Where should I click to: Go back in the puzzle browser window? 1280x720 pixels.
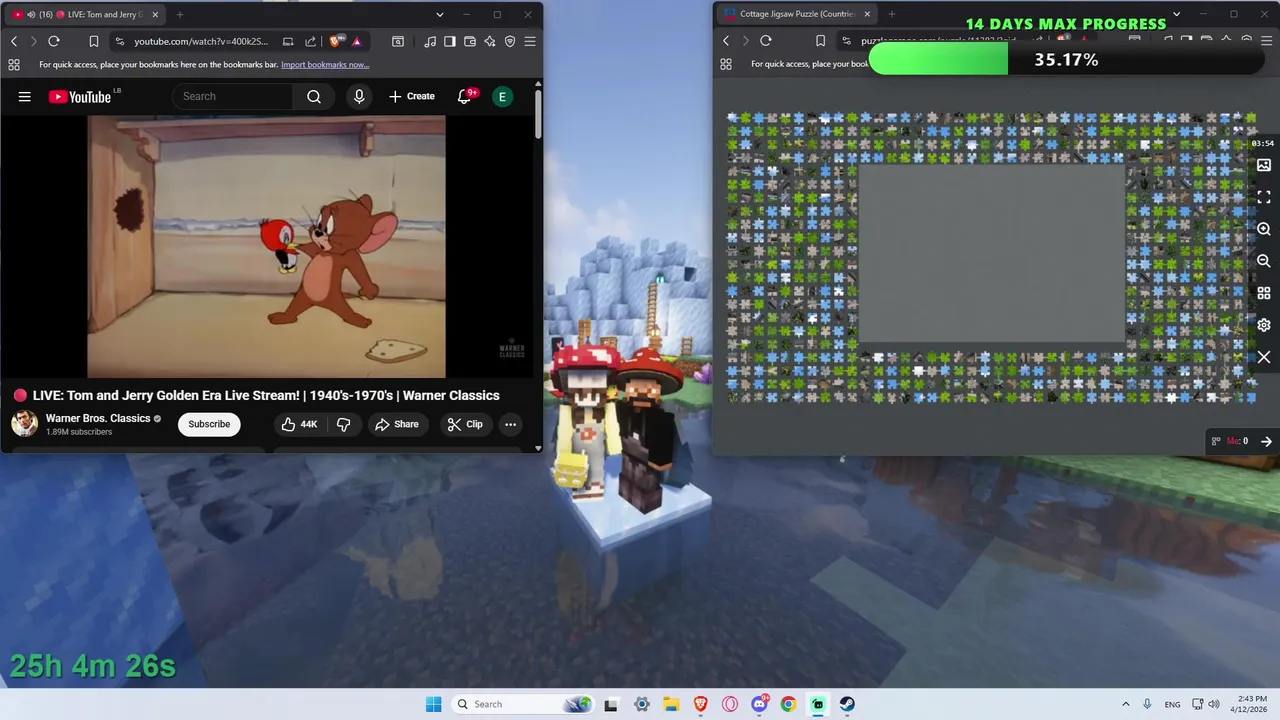(x=726, y=41)
